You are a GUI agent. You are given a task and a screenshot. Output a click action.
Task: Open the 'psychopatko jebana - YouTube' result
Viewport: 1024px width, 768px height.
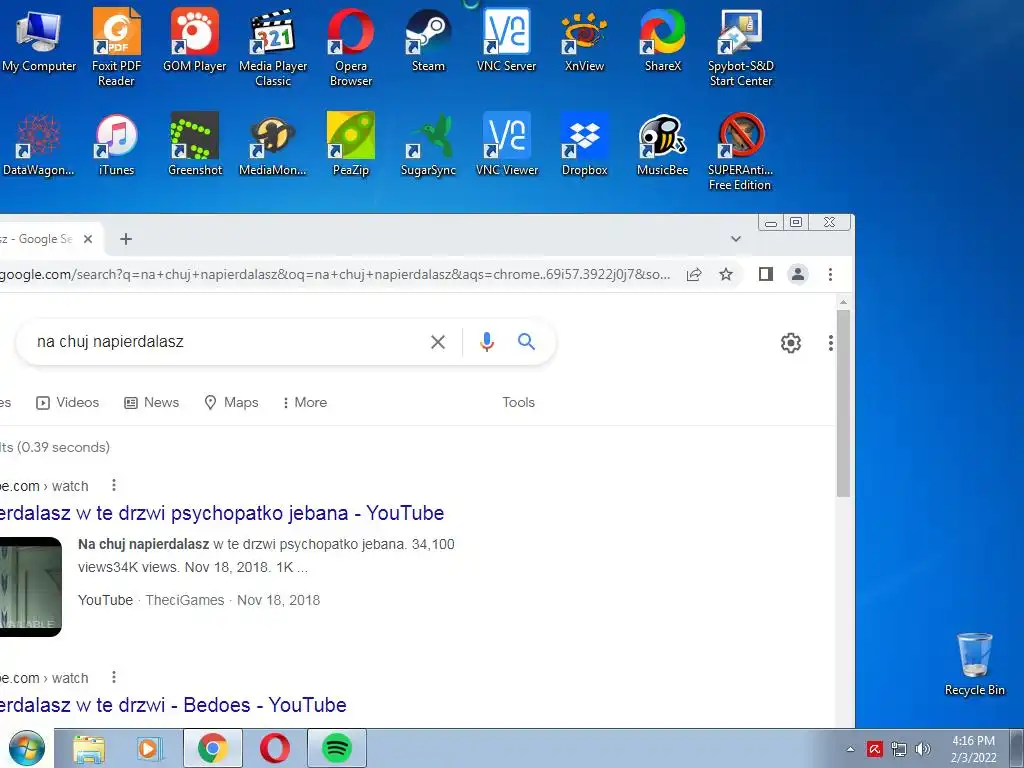tap(222, 513)
